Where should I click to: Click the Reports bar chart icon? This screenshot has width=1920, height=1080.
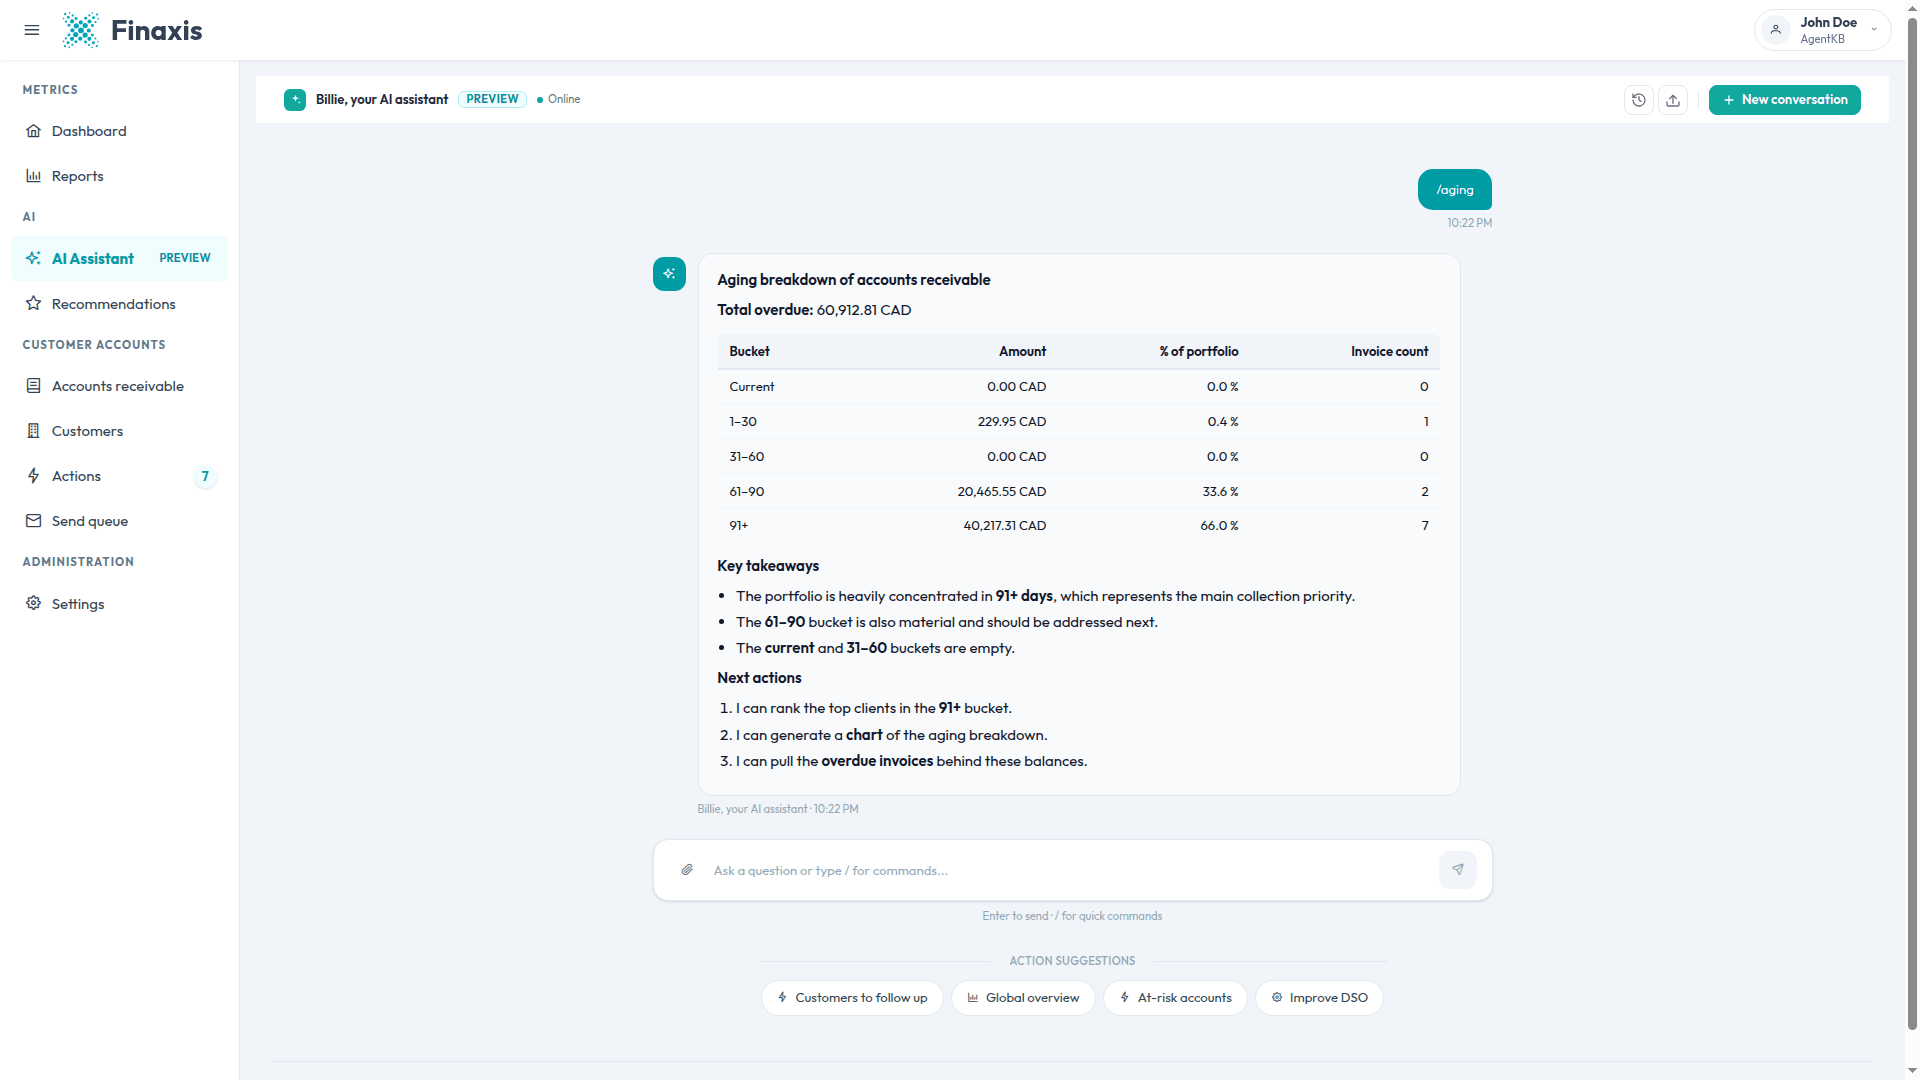[34, 176]
